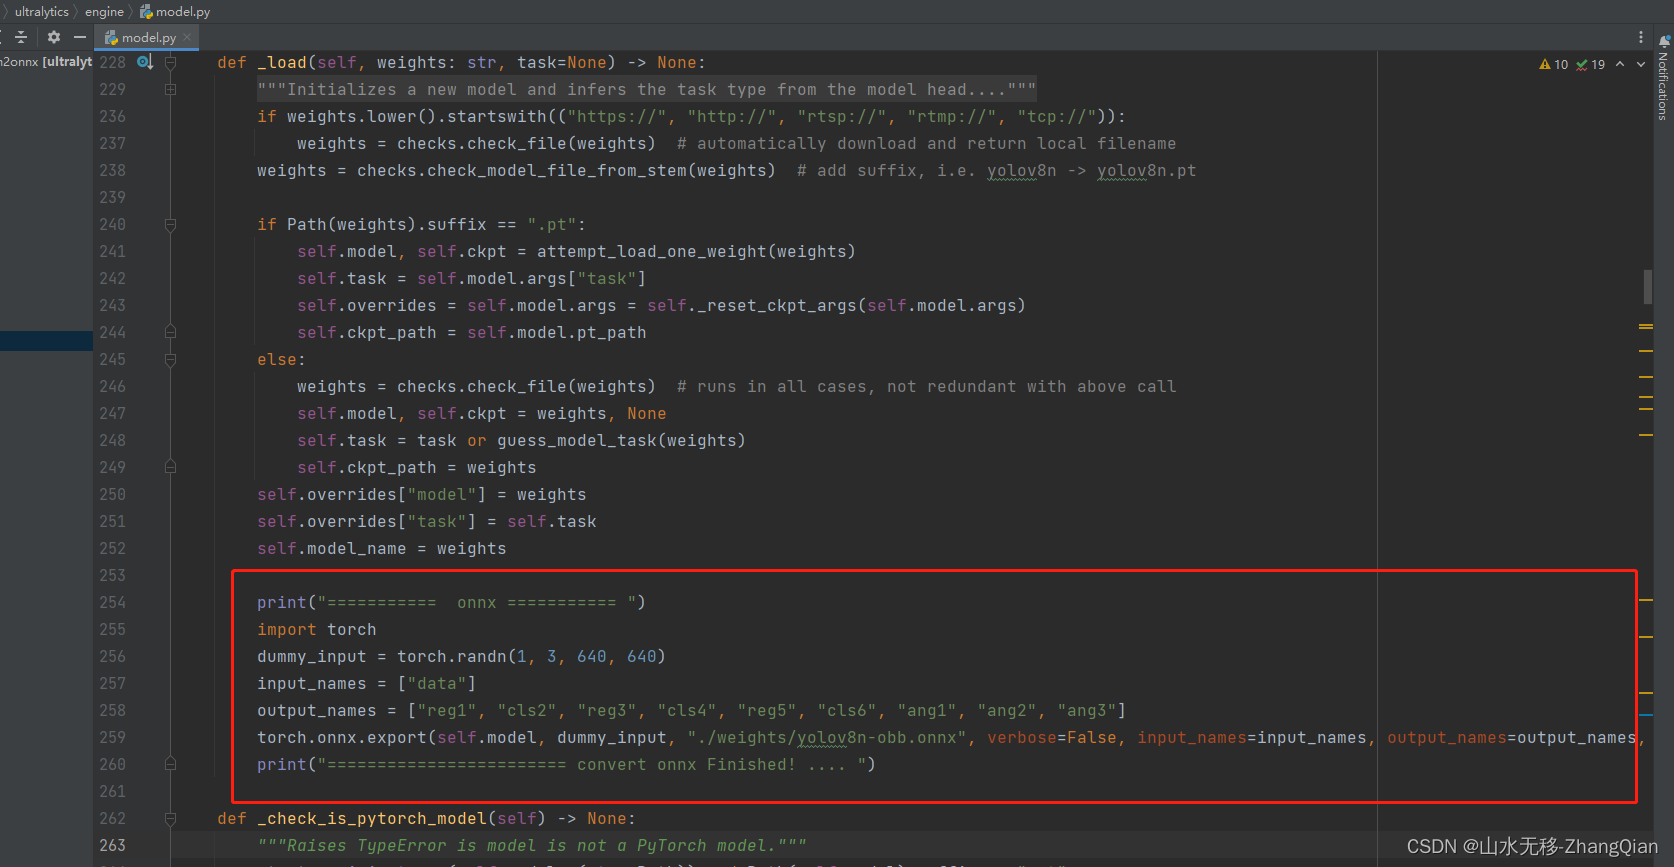This screenshot has width=1674, height=867.
Task: Click the fold end marker at line 244
Action: click(x=170, y=333)
